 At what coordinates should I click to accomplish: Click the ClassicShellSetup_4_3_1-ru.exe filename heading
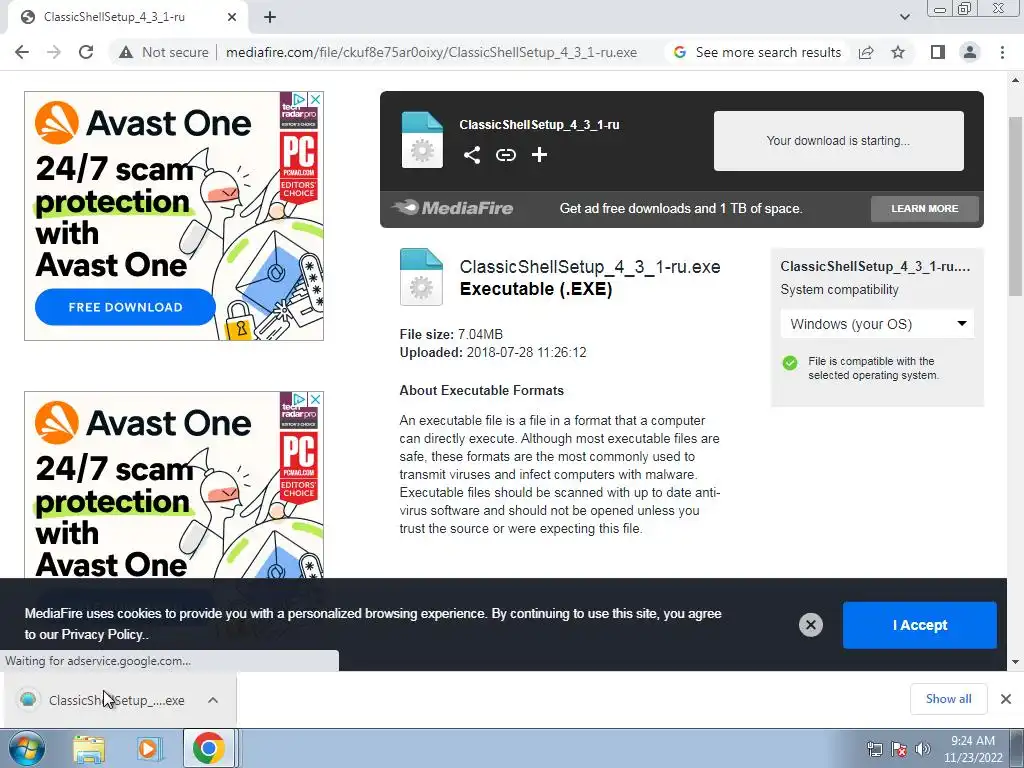pyautogui.click(x=590, y=267)
